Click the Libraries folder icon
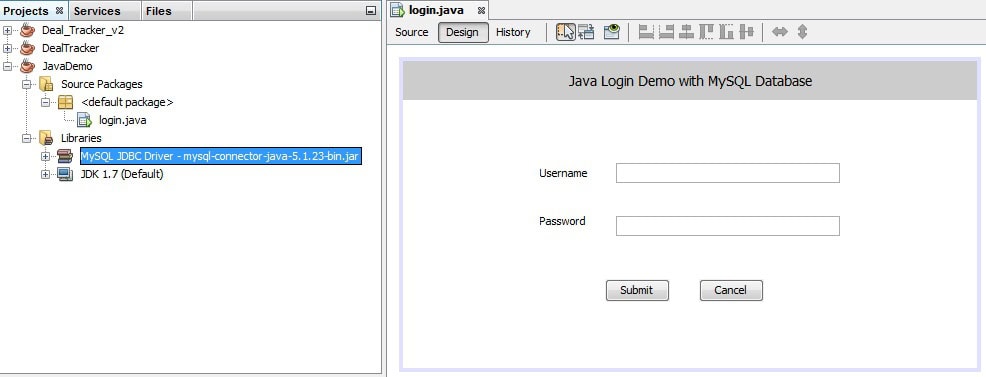The image size is (986, 377). (46, 138)
